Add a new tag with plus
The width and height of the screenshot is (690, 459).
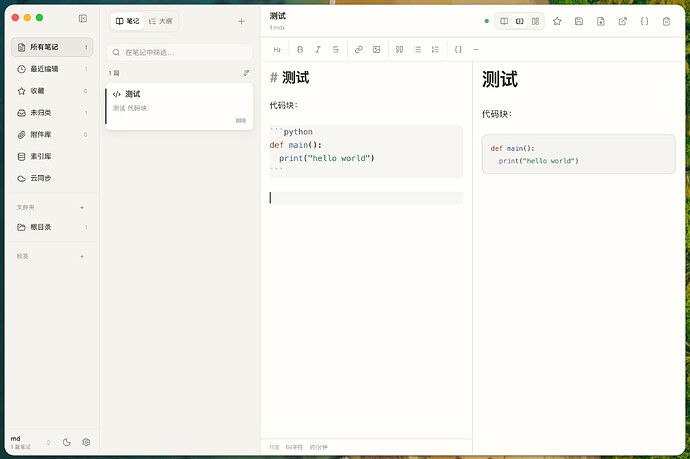click(82, 256)
